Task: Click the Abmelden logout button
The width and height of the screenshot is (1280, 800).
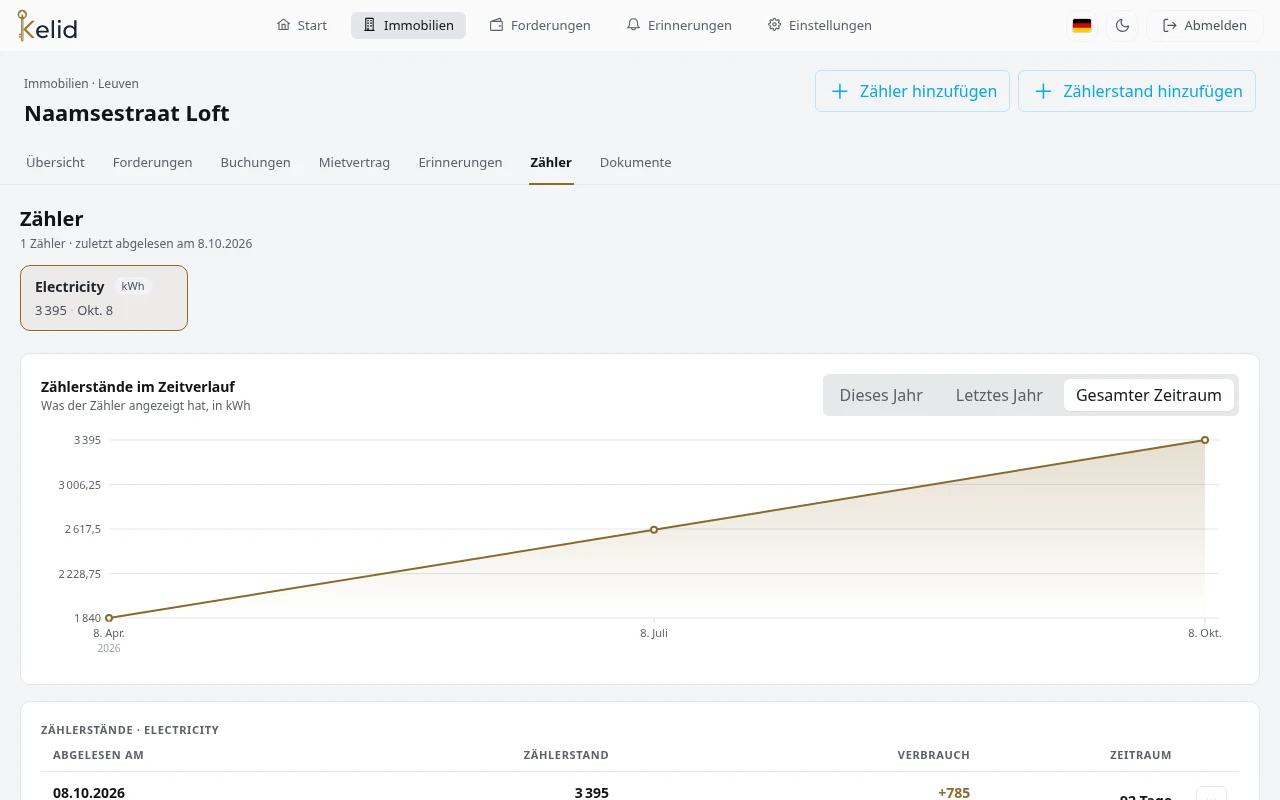Action: [x=1205, y=26]
